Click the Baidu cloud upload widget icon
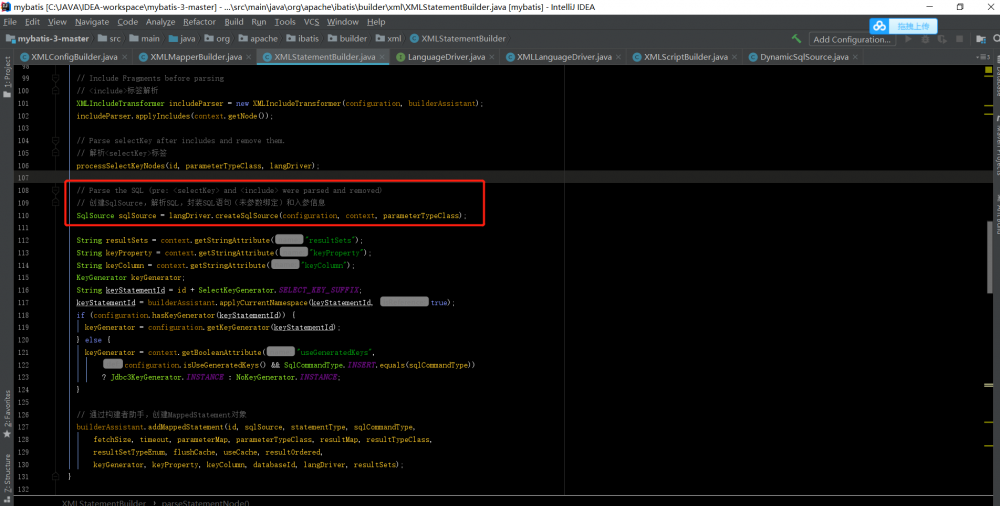The image size is (1000, 506). [880, 26]
